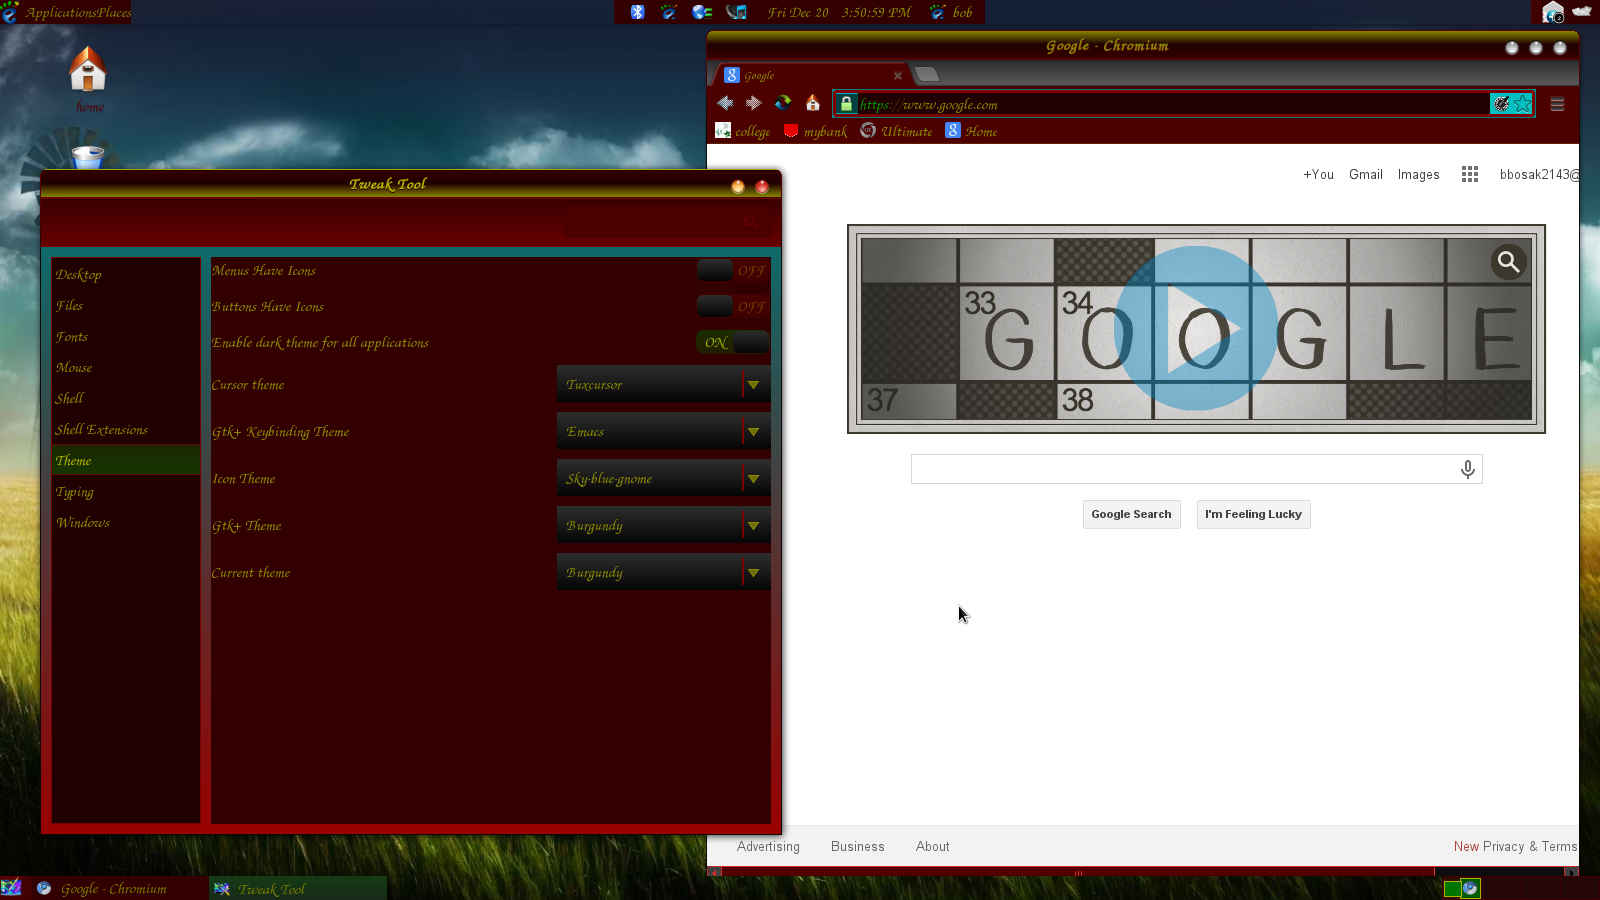Open the Cursor theme dropdown
This screenshot has width=1600, height=900.
tap(663, 385)
